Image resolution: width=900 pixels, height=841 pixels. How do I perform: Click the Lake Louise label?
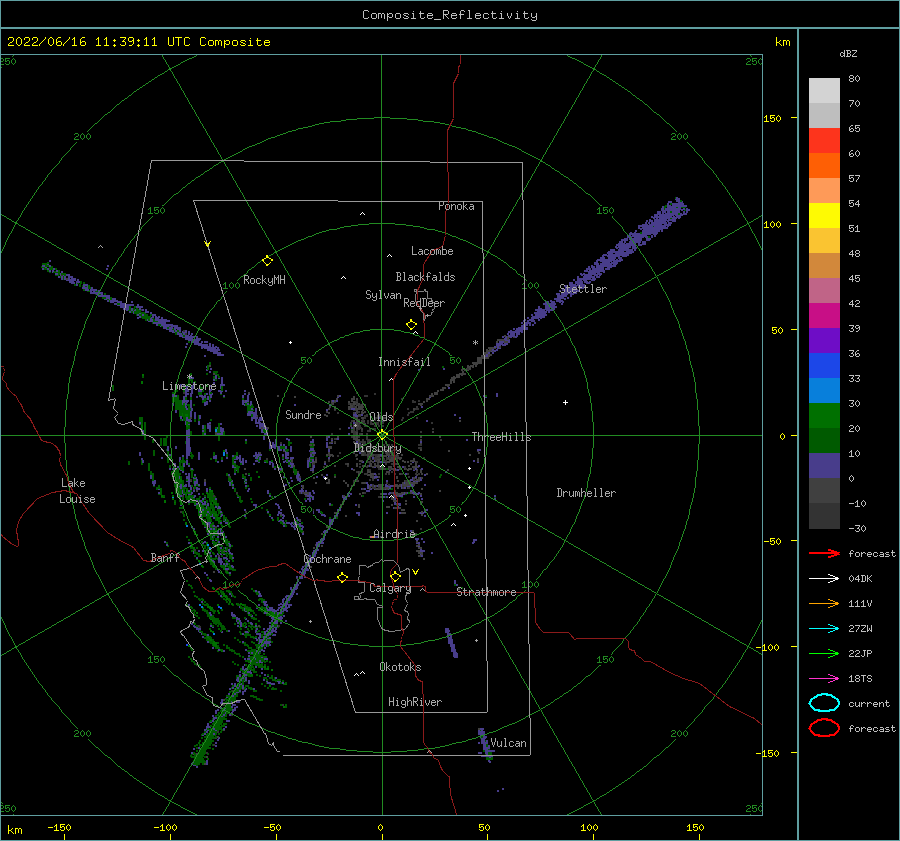point(77,491)
